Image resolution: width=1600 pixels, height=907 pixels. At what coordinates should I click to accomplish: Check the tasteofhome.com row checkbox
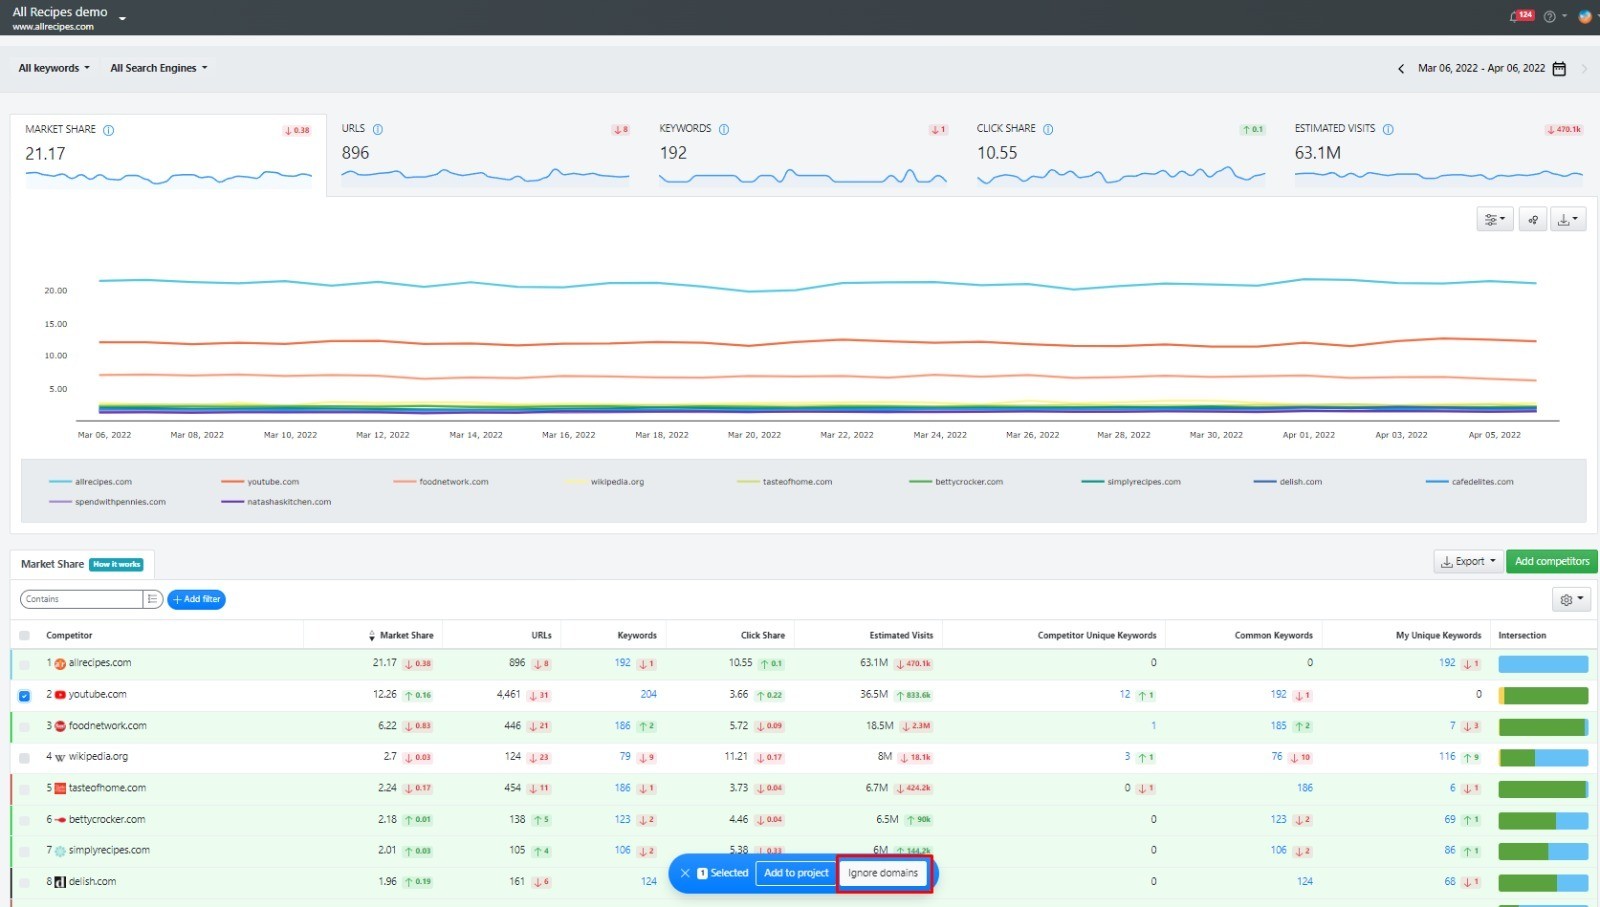click(24, 789)
